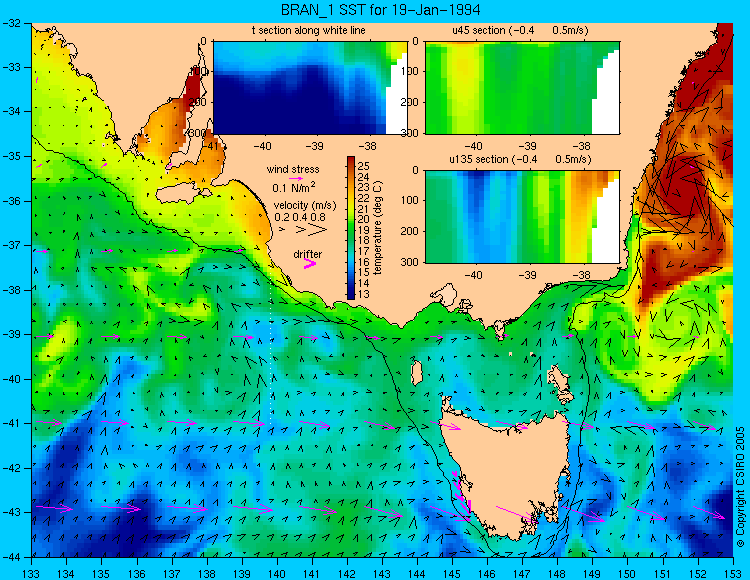Click the '0.1 N/m2' legend value
Screen dimensions: 750x580
tap(294, 187)
